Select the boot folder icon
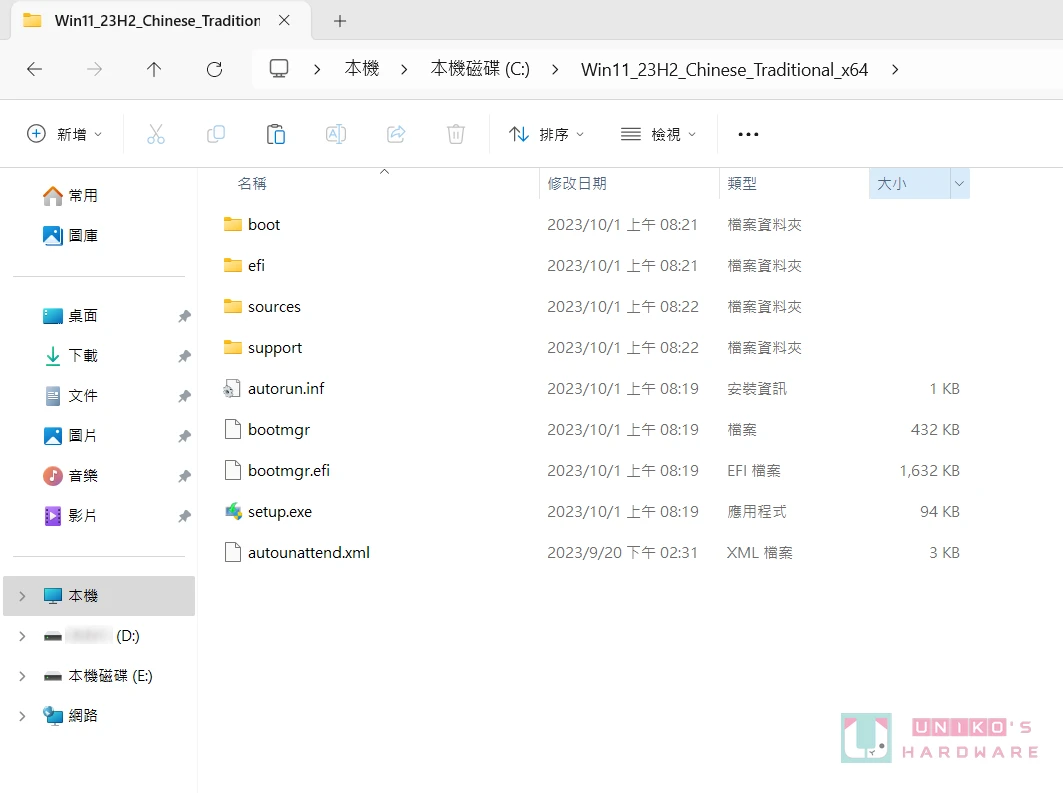The height and width of the screenshot is (793, 1063). 233,224
